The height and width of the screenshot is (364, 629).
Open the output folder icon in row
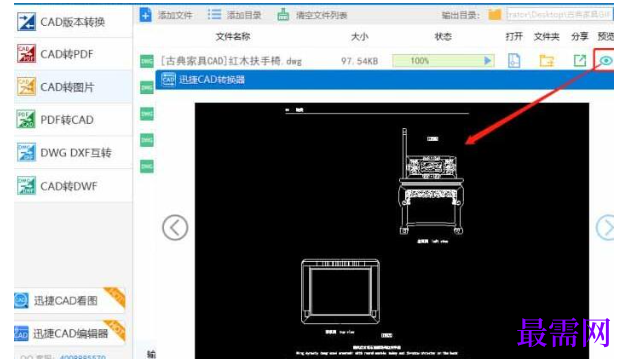(x=546, y=61)
